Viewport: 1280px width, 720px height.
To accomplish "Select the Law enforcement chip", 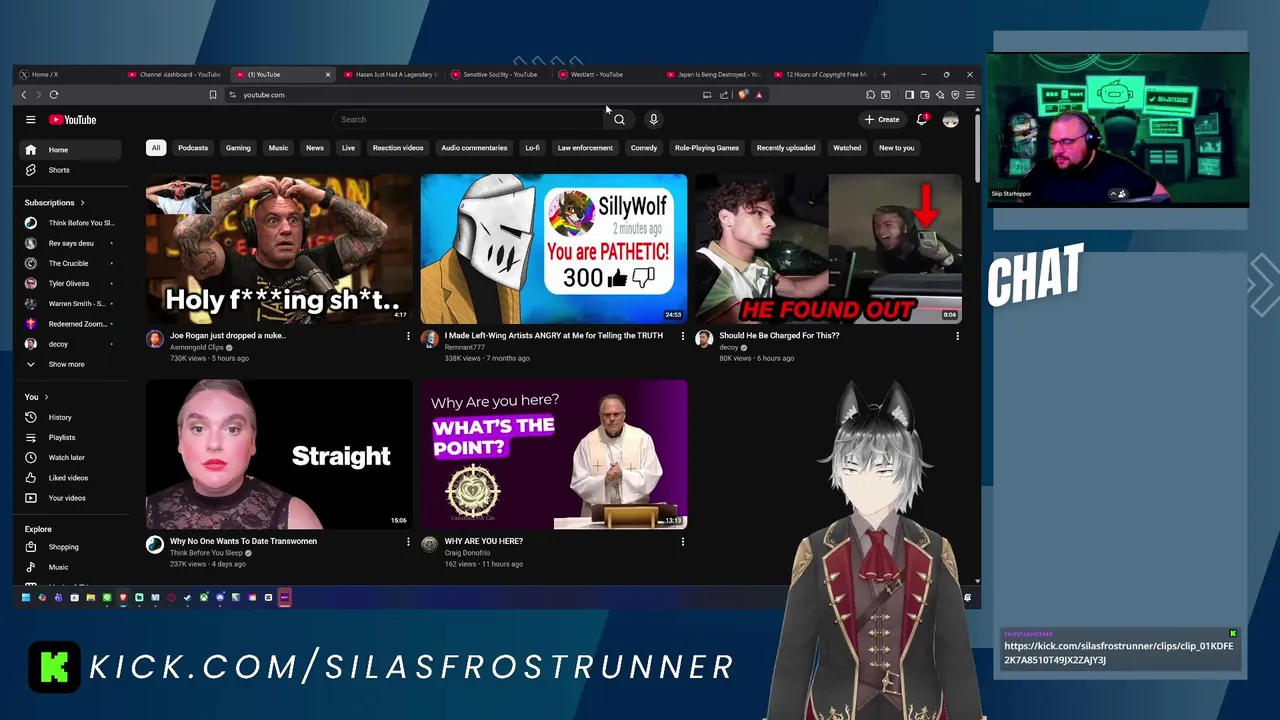I will pos(585,148).
